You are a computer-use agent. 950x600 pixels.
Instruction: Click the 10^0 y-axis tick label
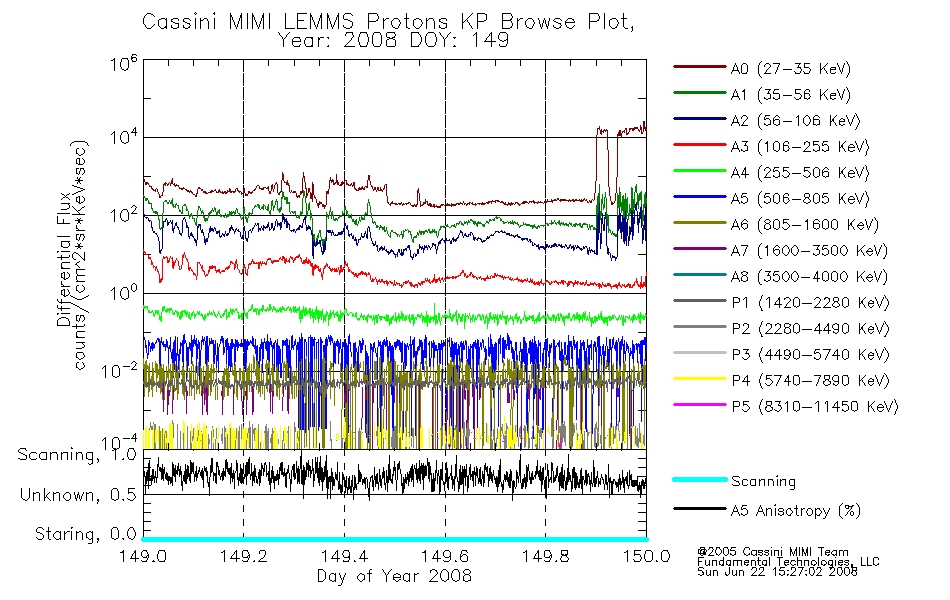click(x=124, y=292)
